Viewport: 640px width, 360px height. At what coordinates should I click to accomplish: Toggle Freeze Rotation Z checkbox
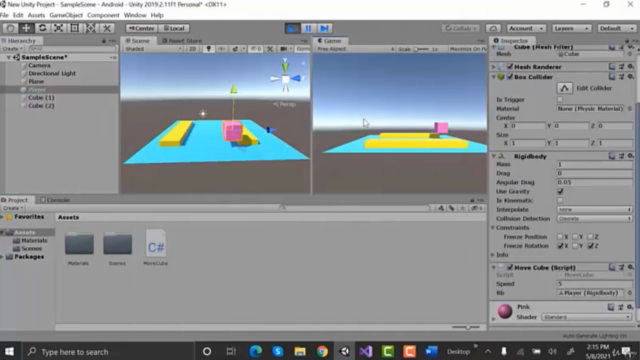coord(590,246)
